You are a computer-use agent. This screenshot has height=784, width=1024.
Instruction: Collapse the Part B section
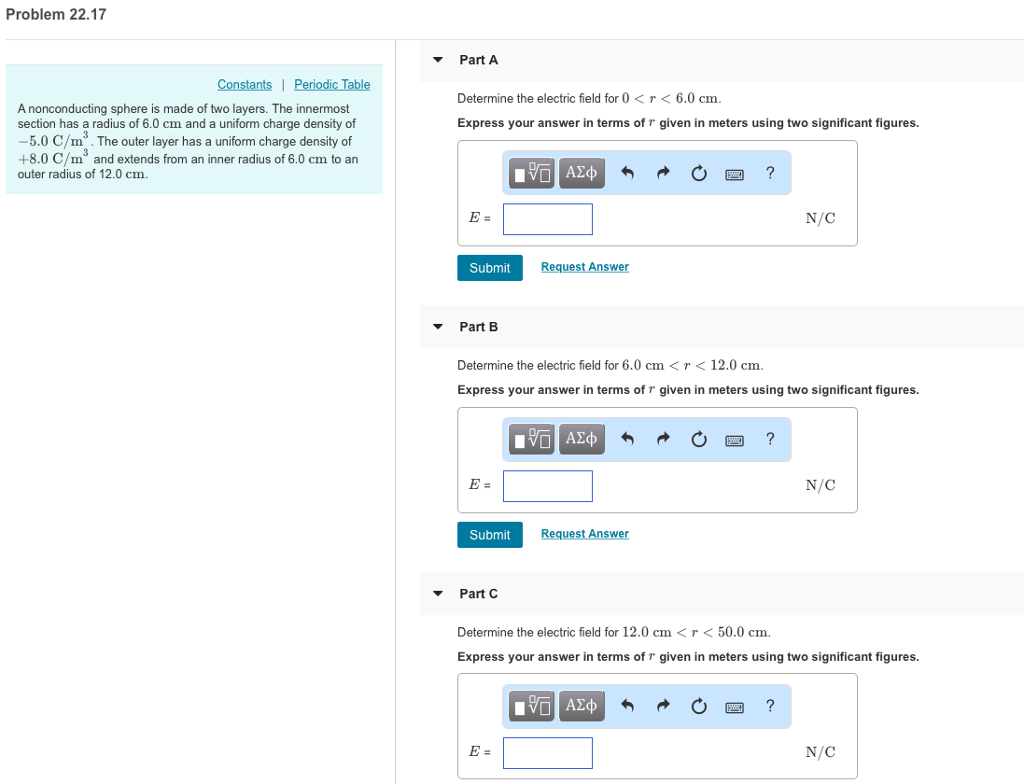pyautogui.click(x=438, y=327)
